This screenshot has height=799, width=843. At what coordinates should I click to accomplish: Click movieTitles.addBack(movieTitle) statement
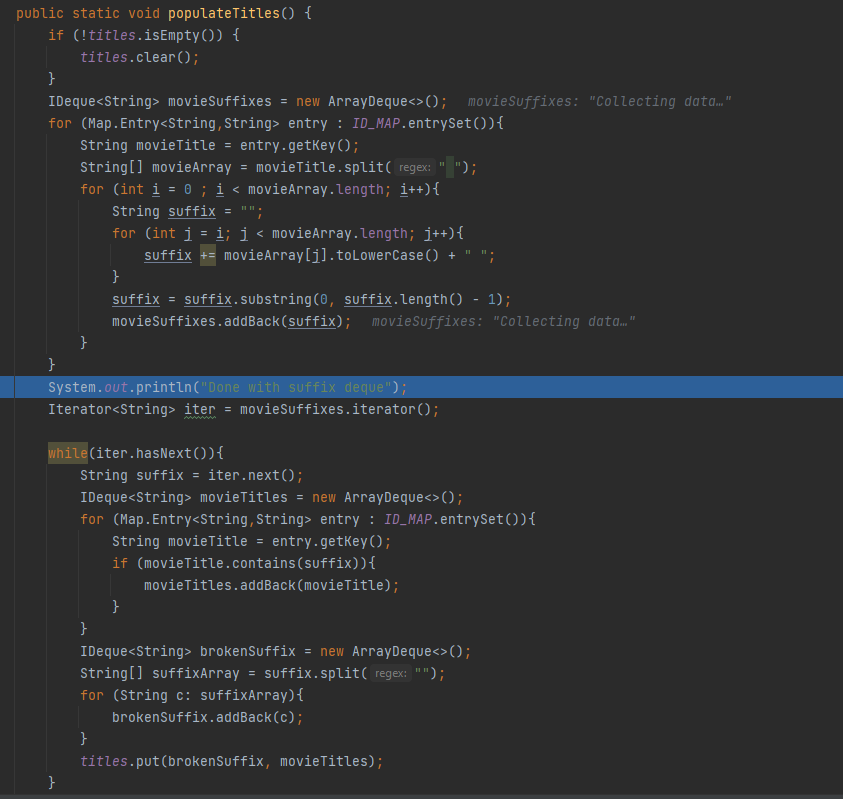point(270,585)
